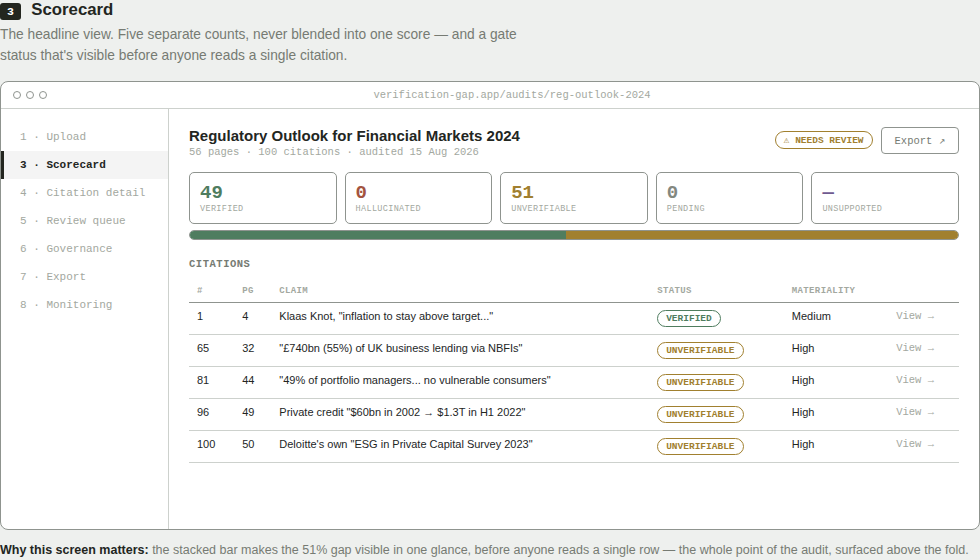The image size is (980, 560).
Task: Click report title Regulatory Outlook for Financial Markets 2024
Action: tap(354, 136)
